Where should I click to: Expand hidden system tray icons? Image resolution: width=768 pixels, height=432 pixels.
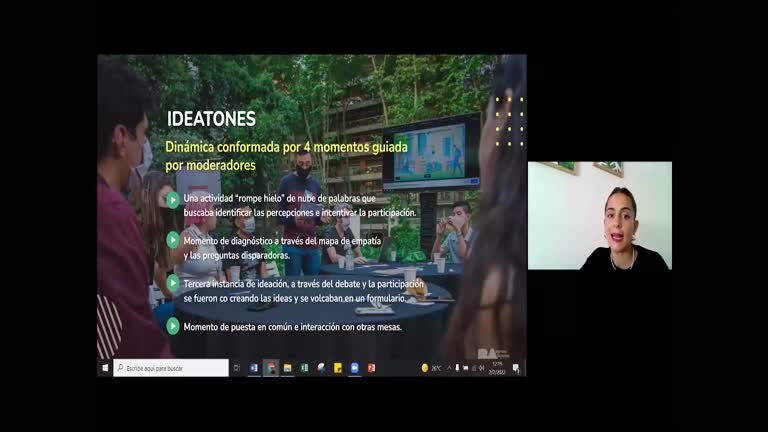[447, 368]
